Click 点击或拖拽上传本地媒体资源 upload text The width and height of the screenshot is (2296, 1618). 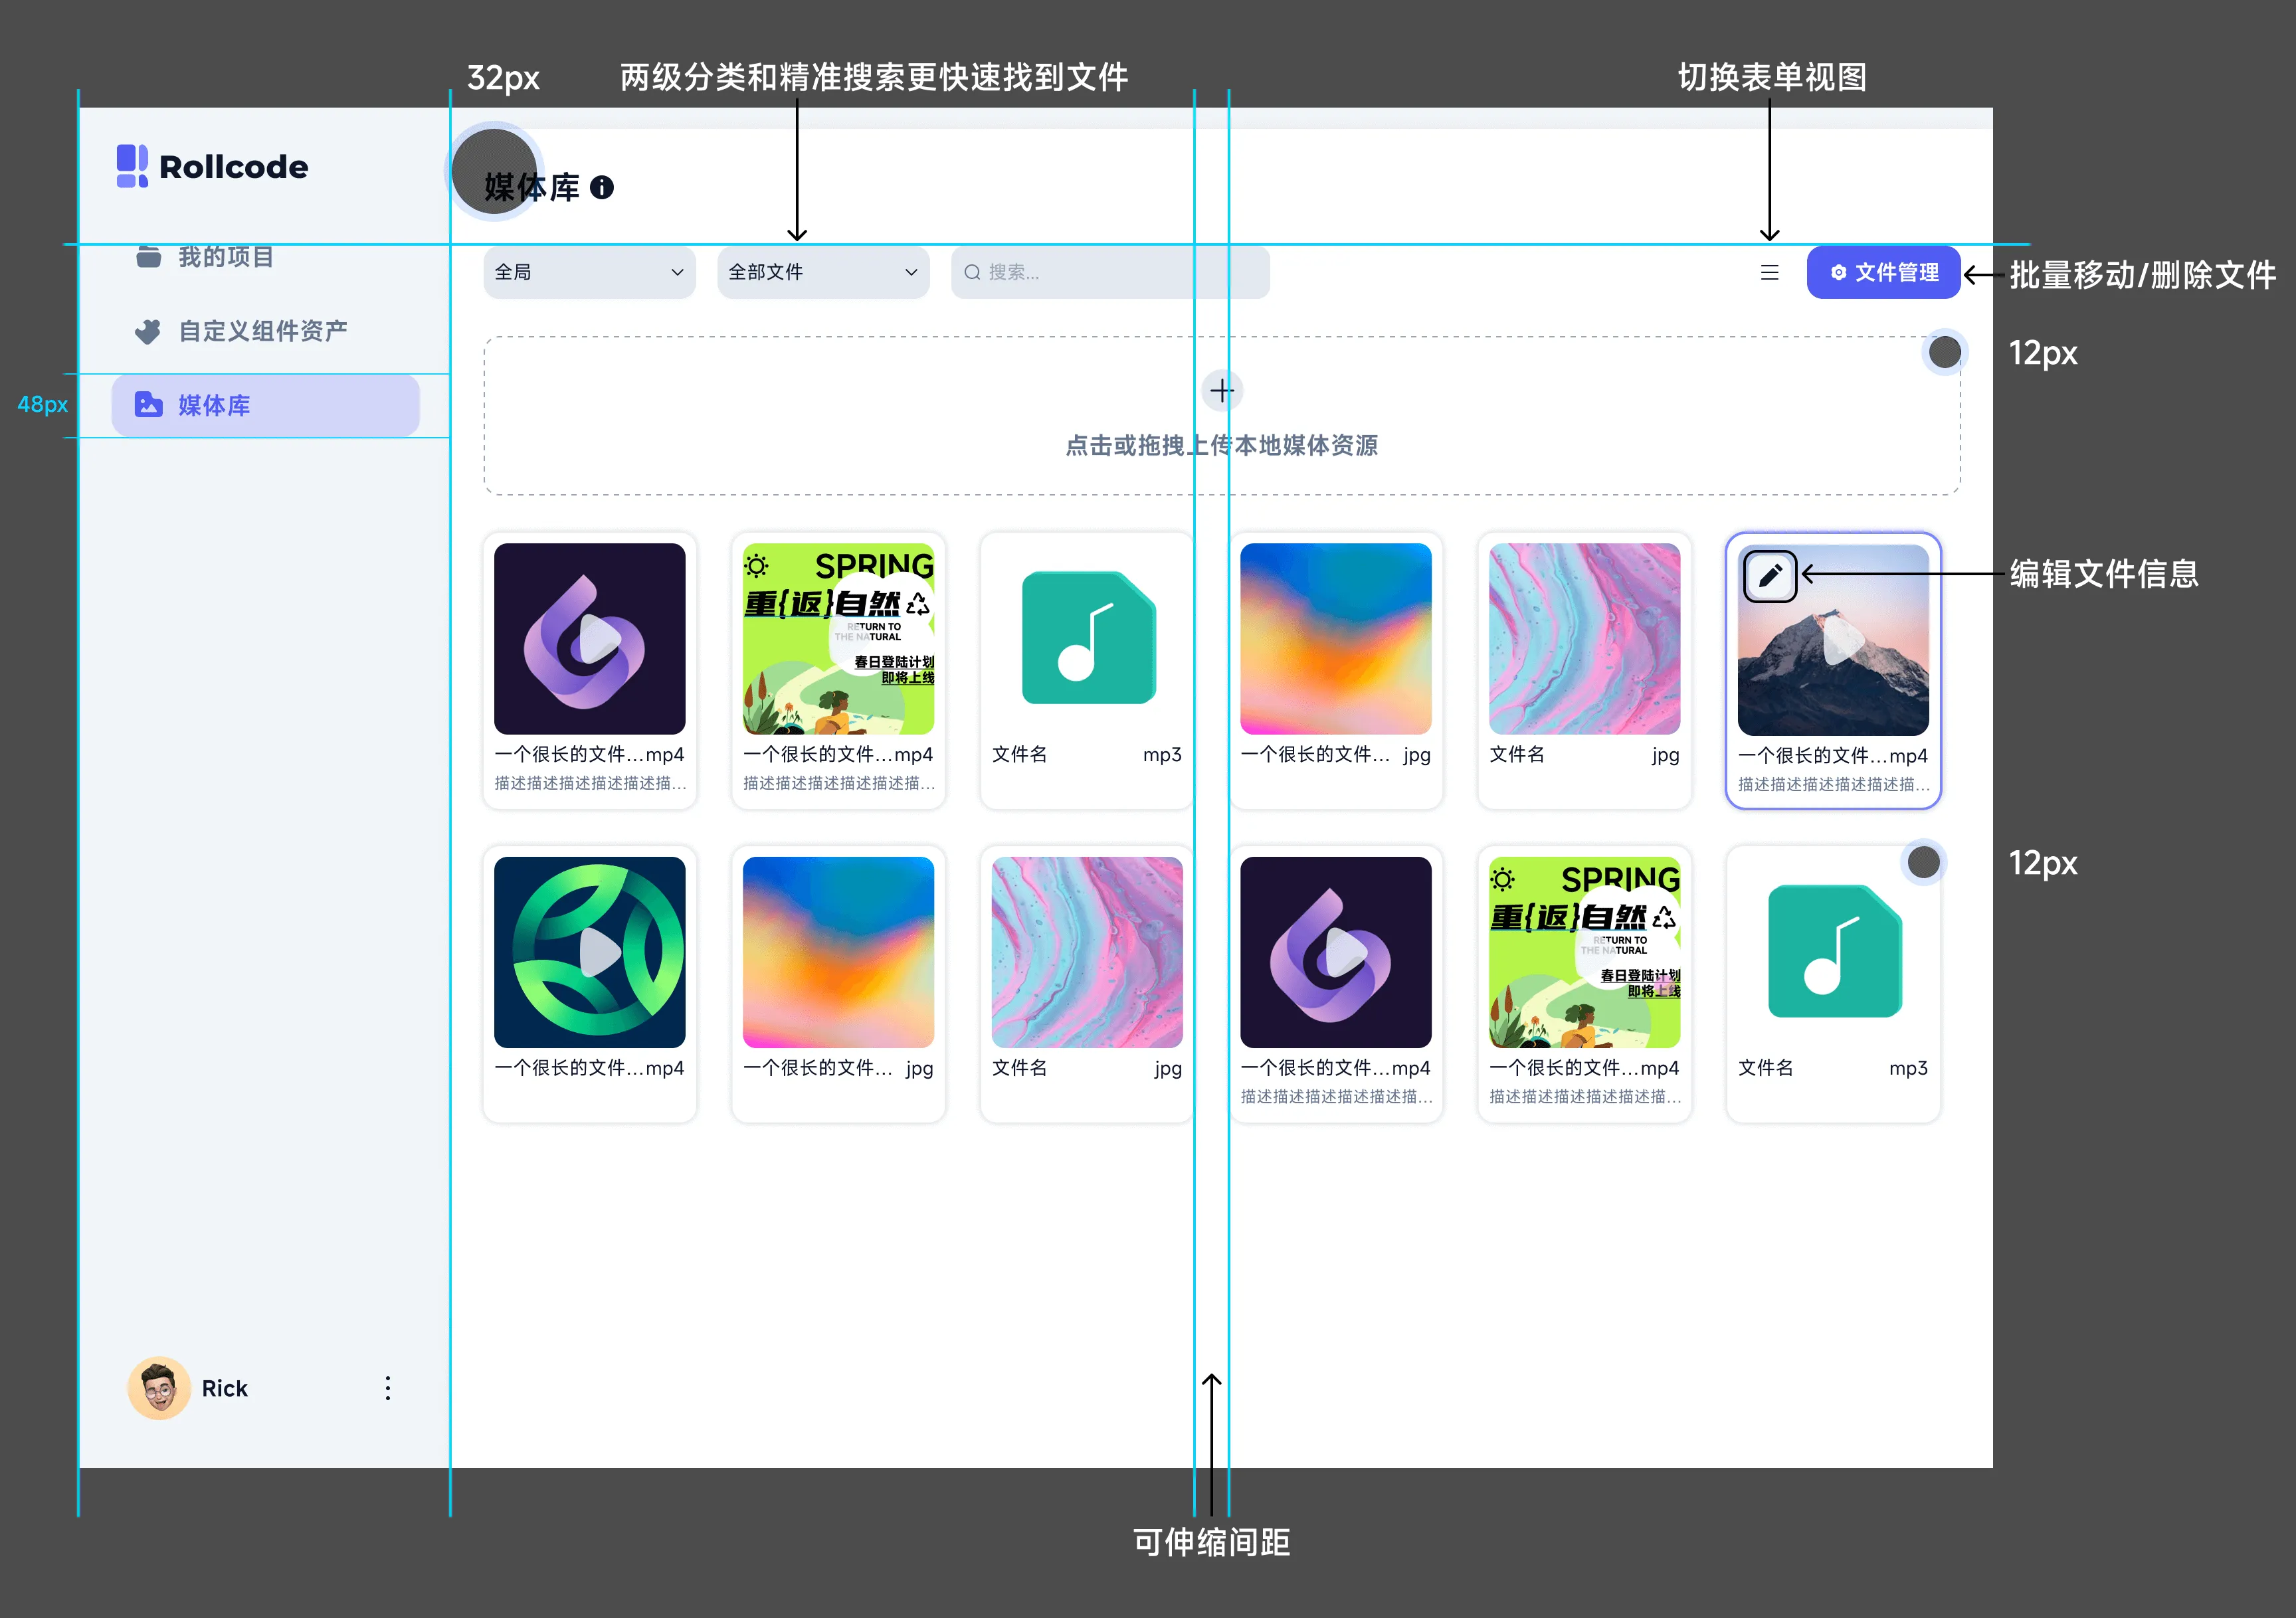tap(1221, 445)
